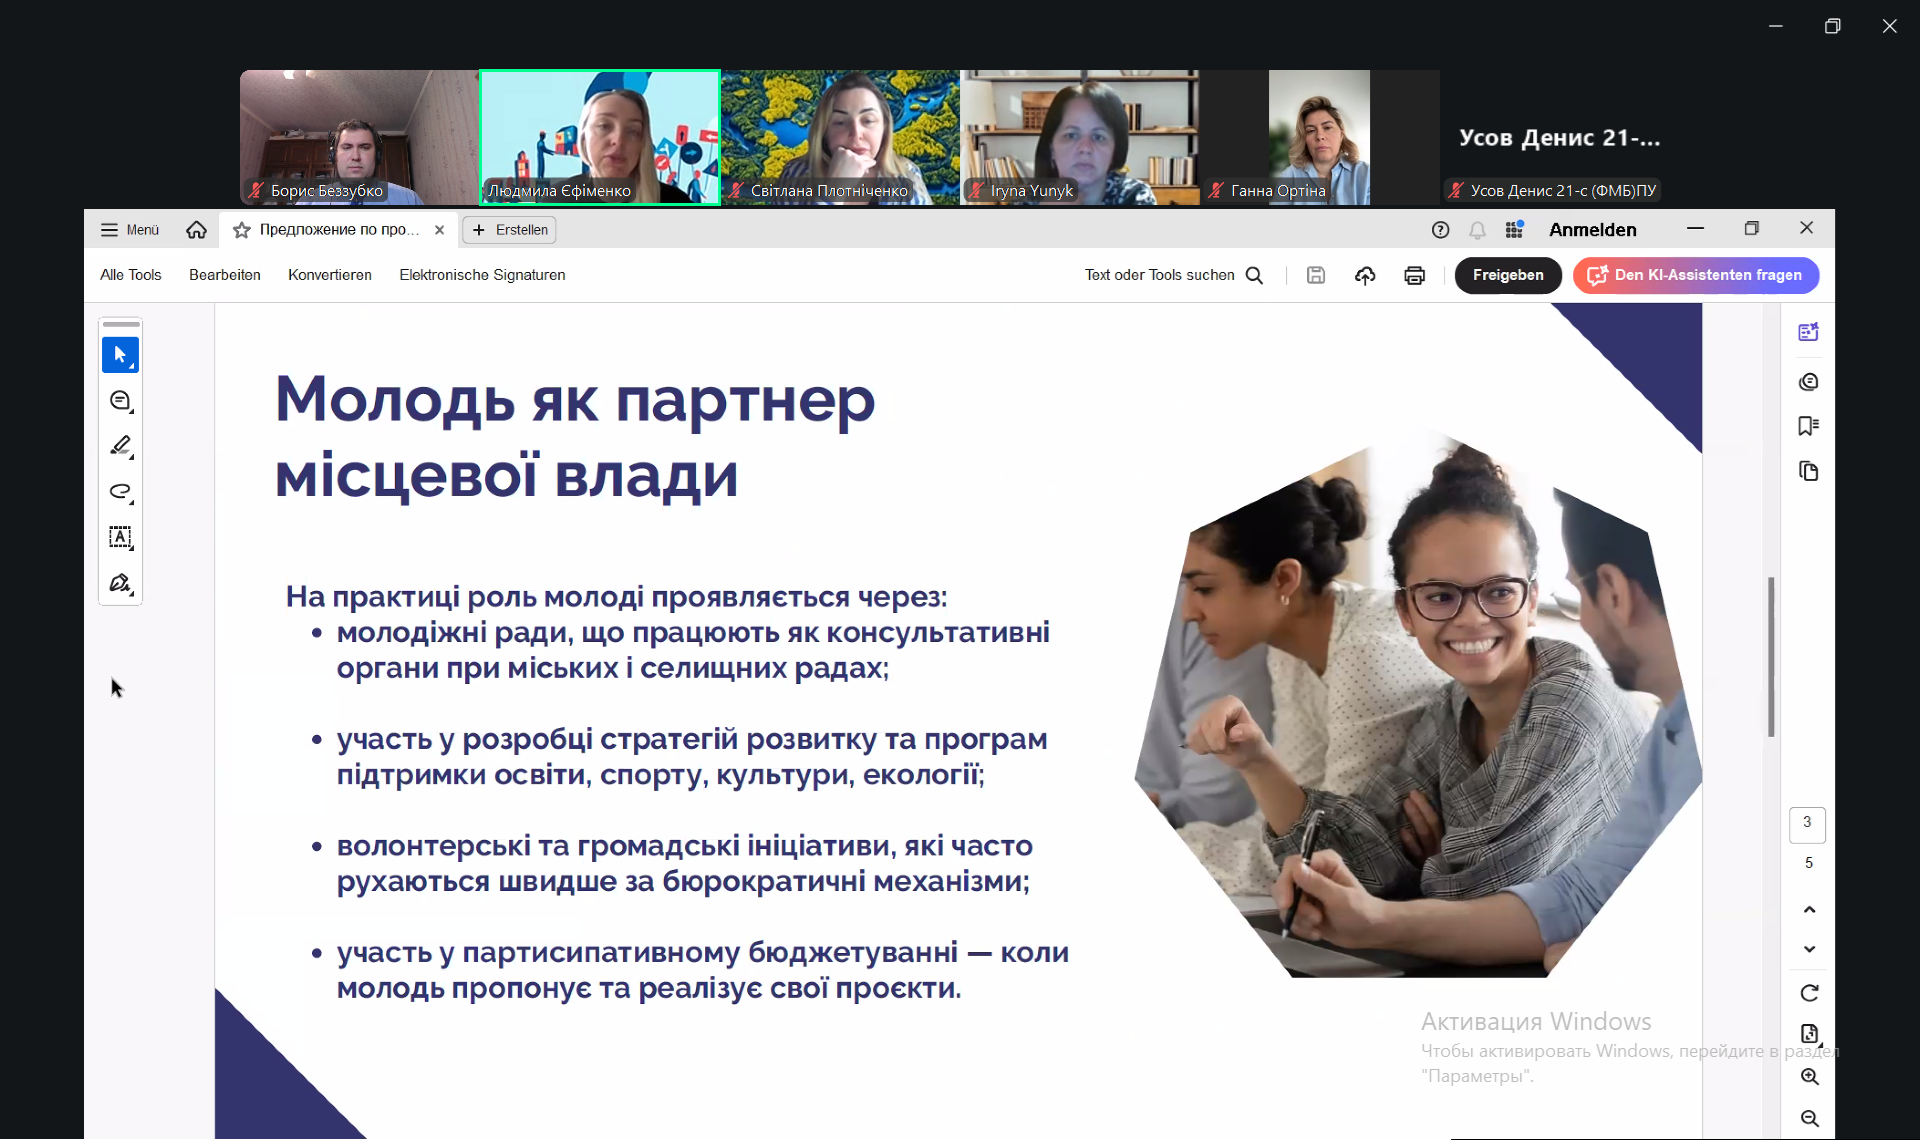1920x1140 pixels.
Task: Star the current document tab
Action: coord(241,230)
